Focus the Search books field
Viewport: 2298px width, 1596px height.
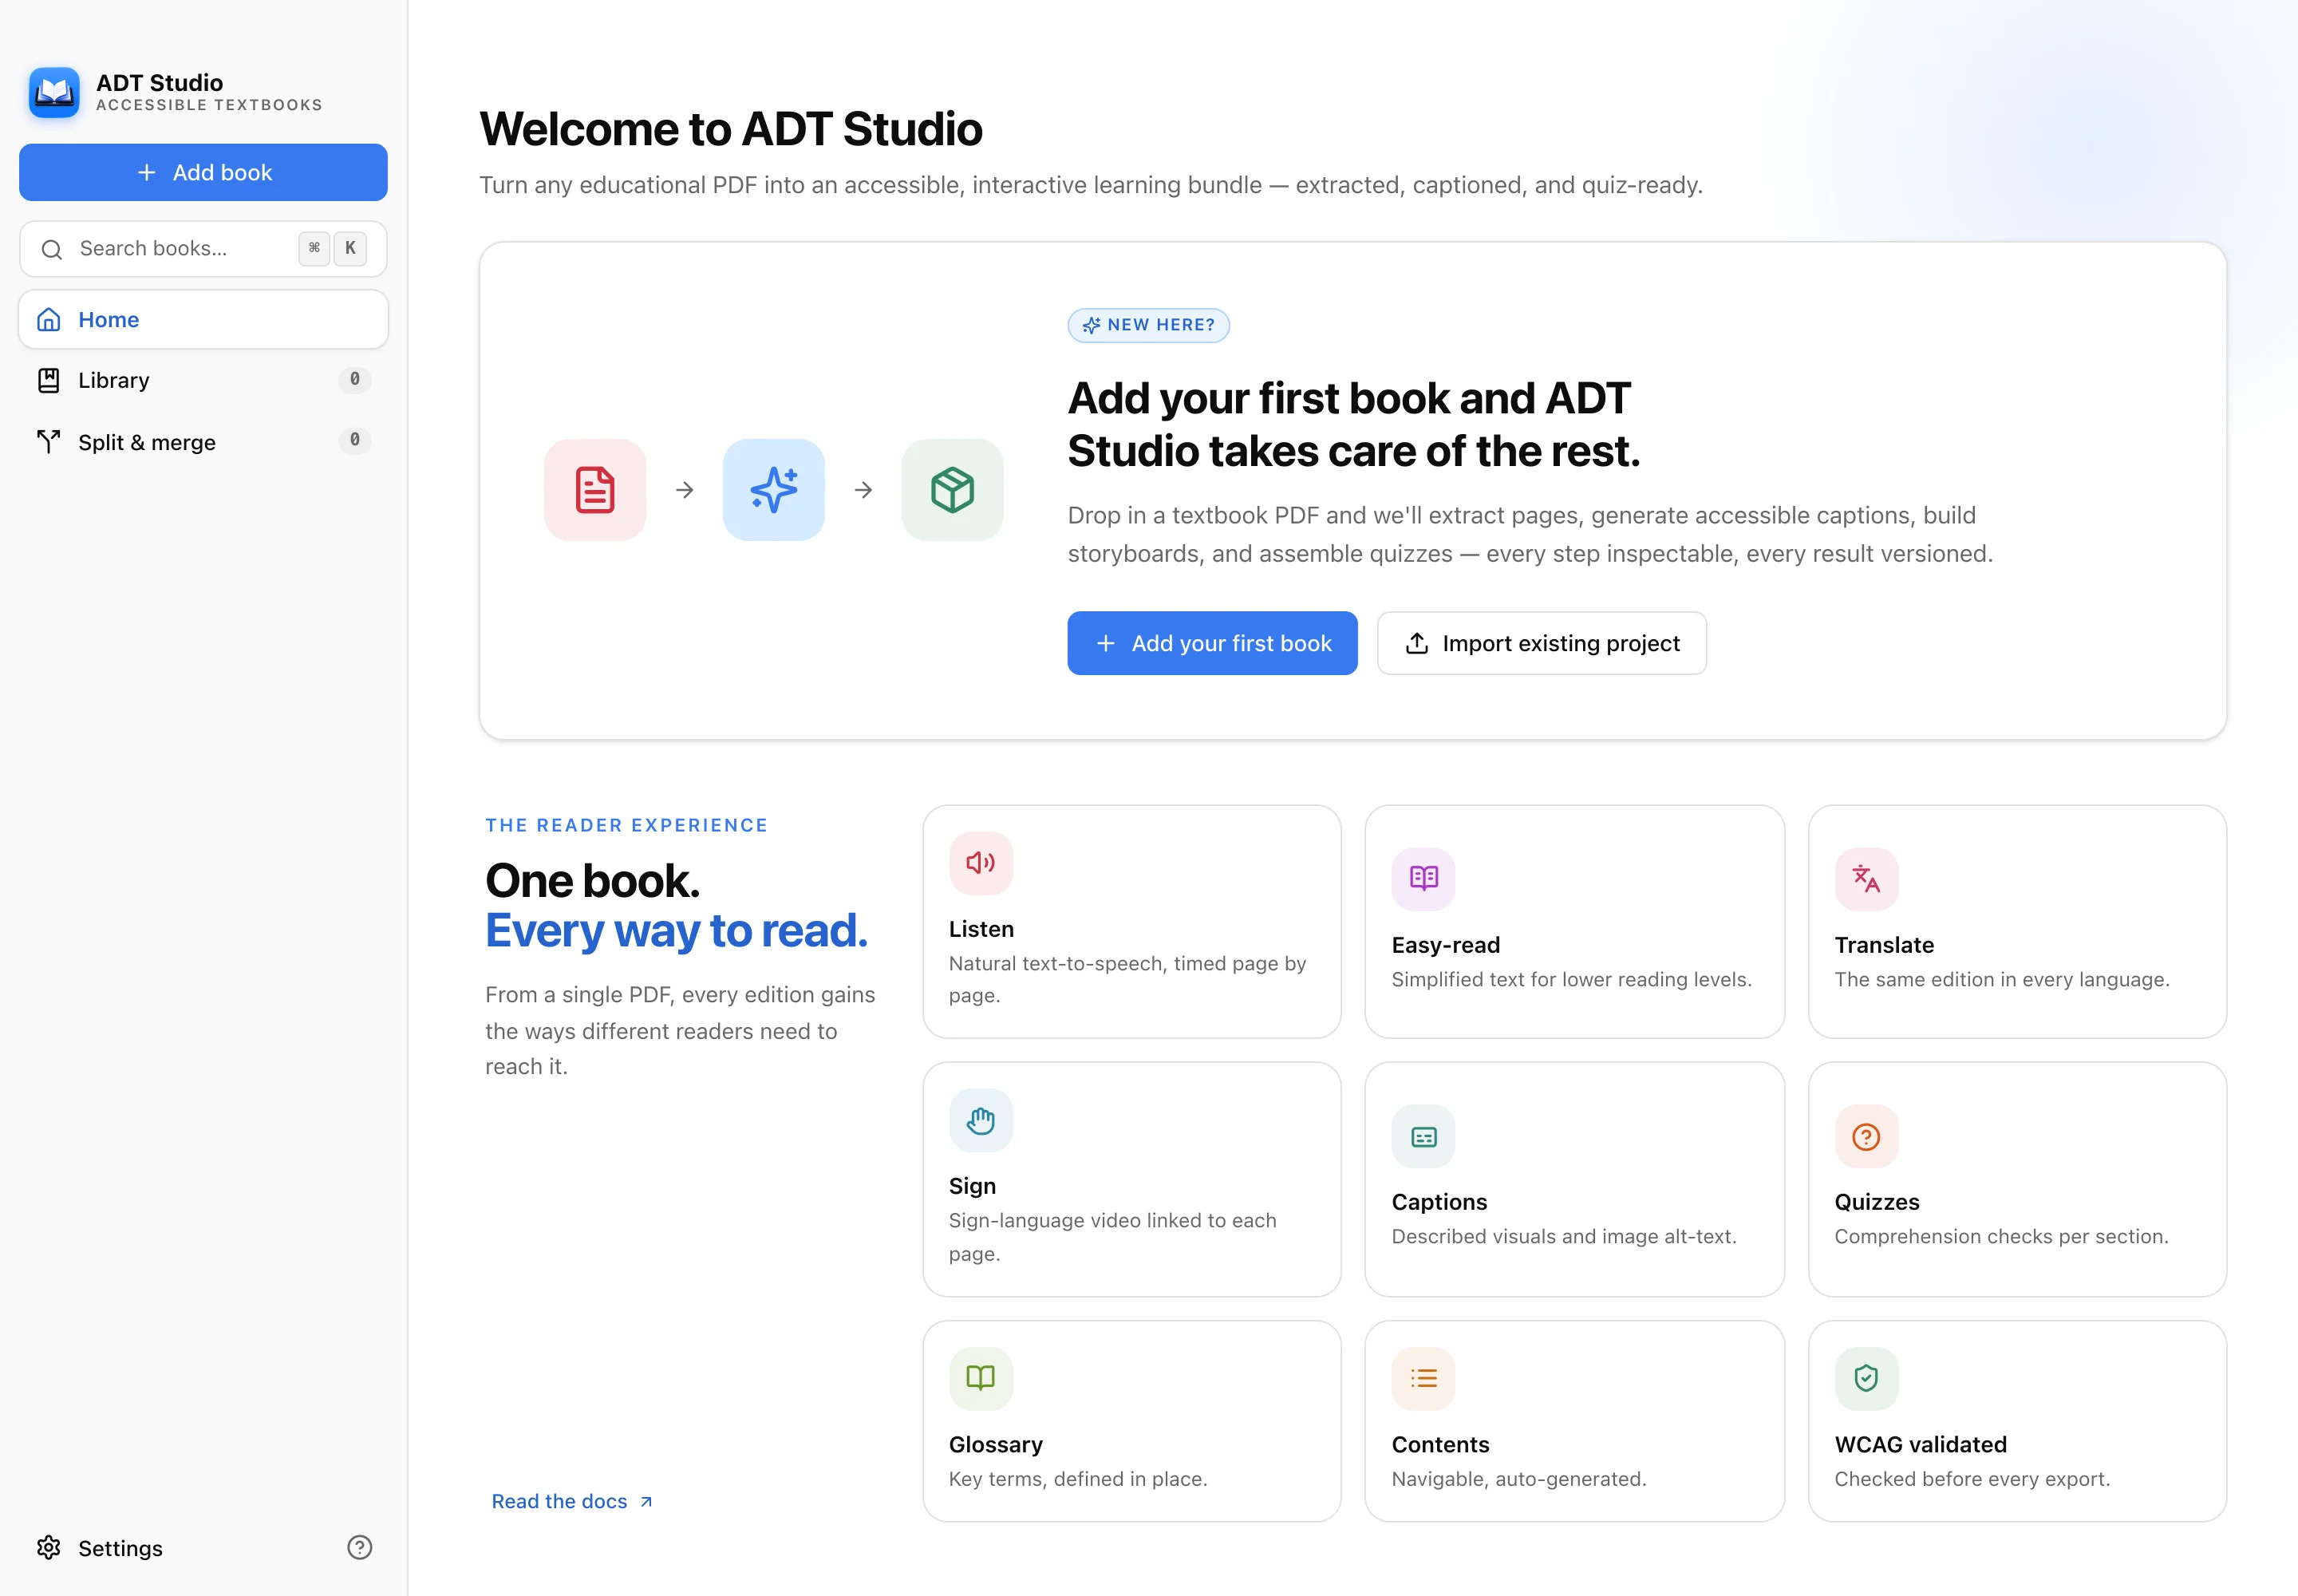pos(203,249)
